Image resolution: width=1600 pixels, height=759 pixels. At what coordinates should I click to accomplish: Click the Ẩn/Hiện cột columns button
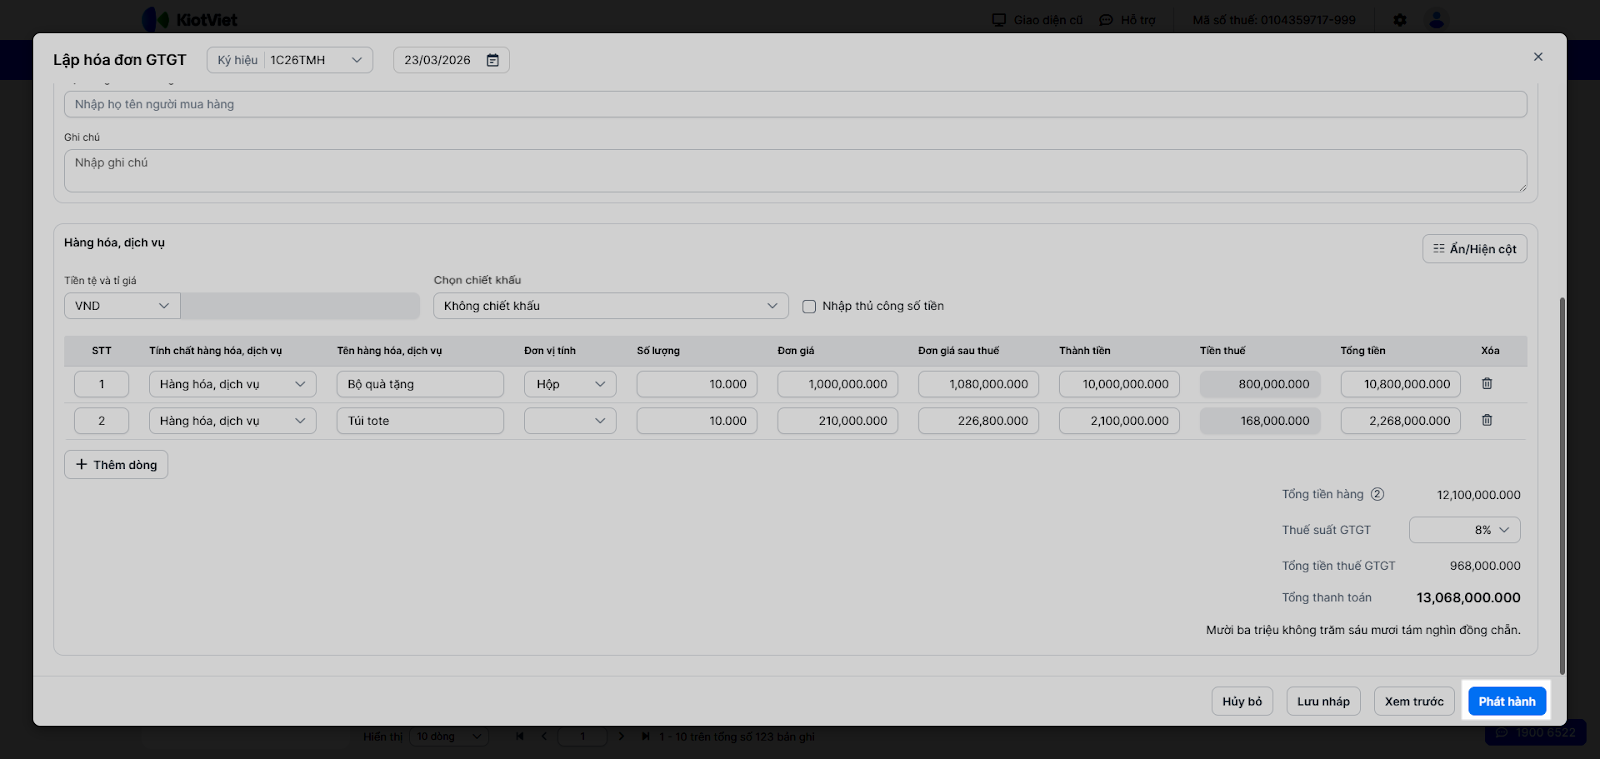pos(1474,249)
